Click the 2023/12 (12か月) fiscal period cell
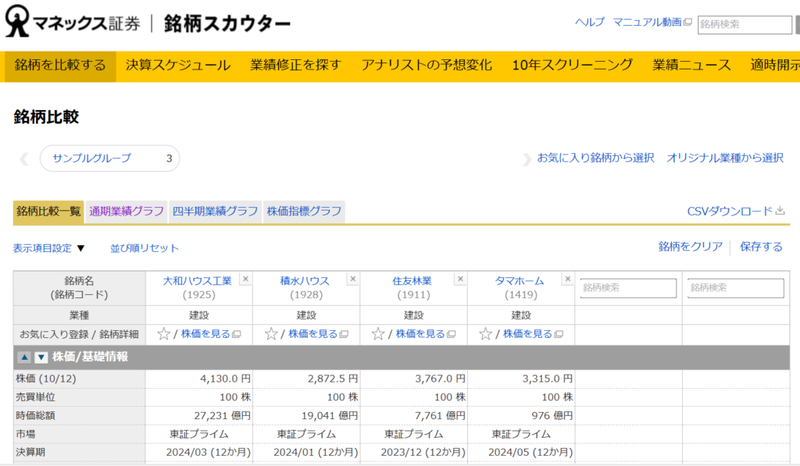Screen dimensions: 800x466 point(414,452)
